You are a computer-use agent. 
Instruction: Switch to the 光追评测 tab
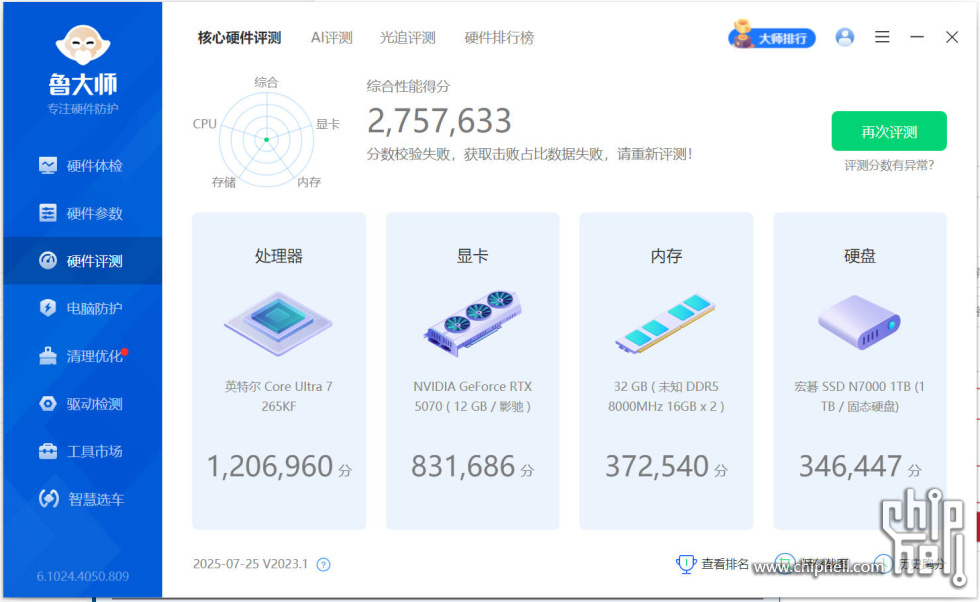(x=408, y=38)
